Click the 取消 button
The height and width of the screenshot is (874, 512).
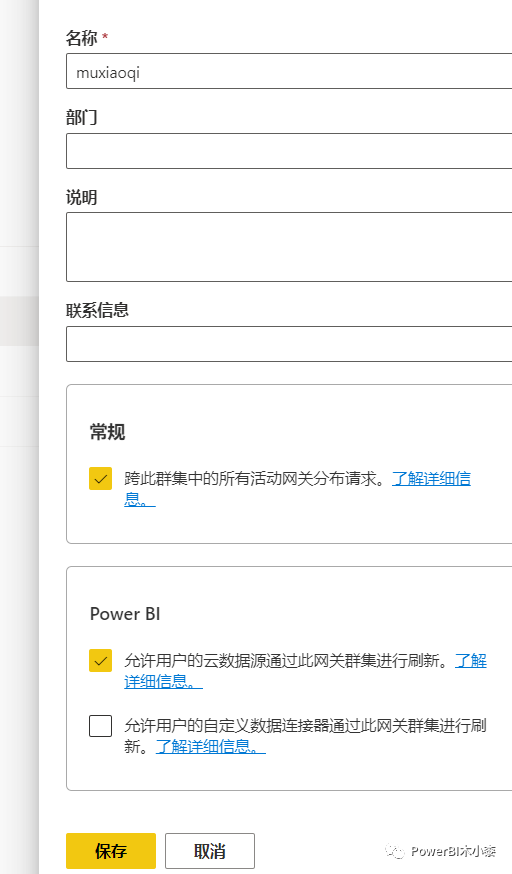(x=210, y=851)
